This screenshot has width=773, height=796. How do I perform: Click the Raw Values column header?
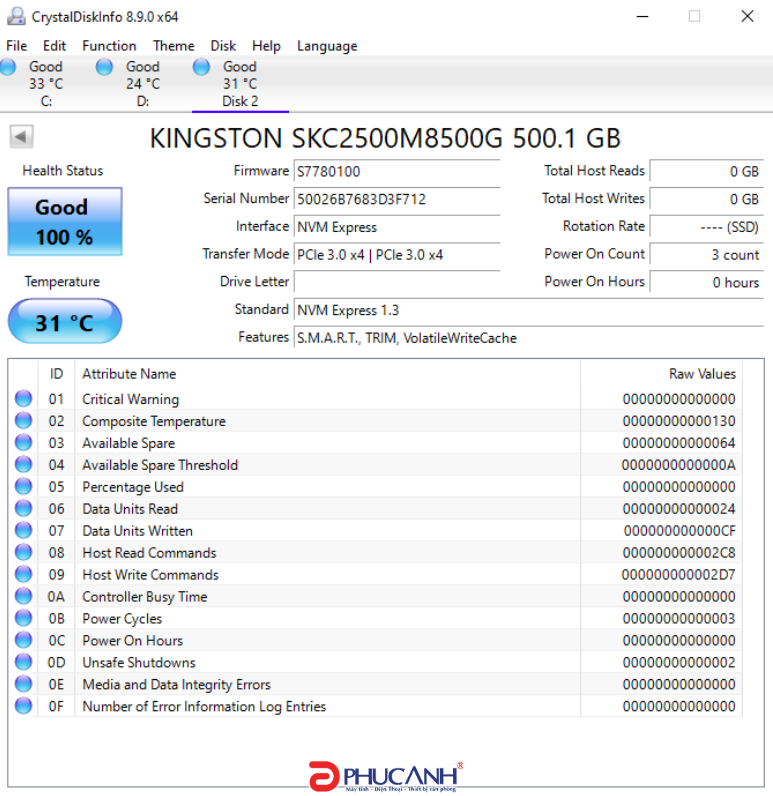click(x=661, y=374)
